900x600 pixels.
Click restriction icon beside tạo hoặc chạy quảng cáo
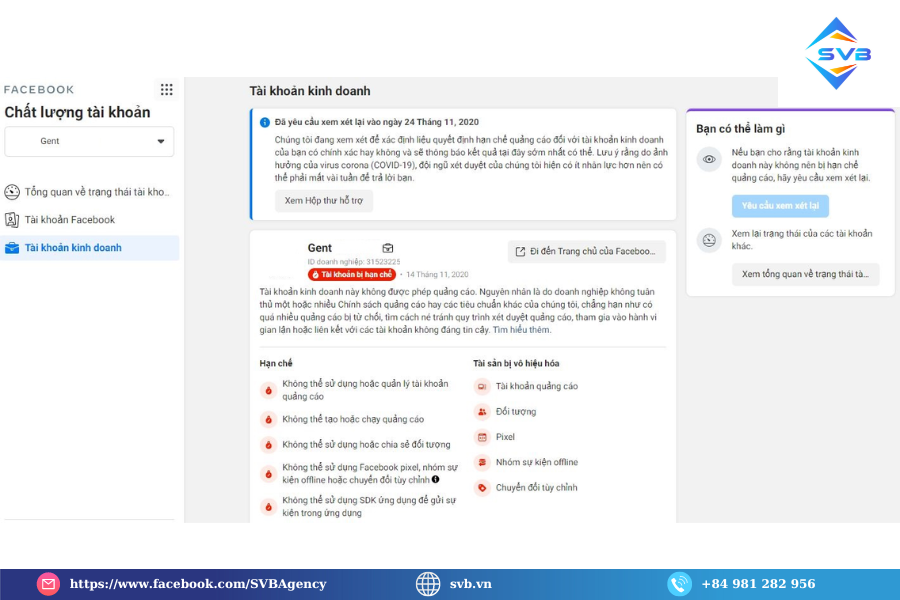(269, 420)
